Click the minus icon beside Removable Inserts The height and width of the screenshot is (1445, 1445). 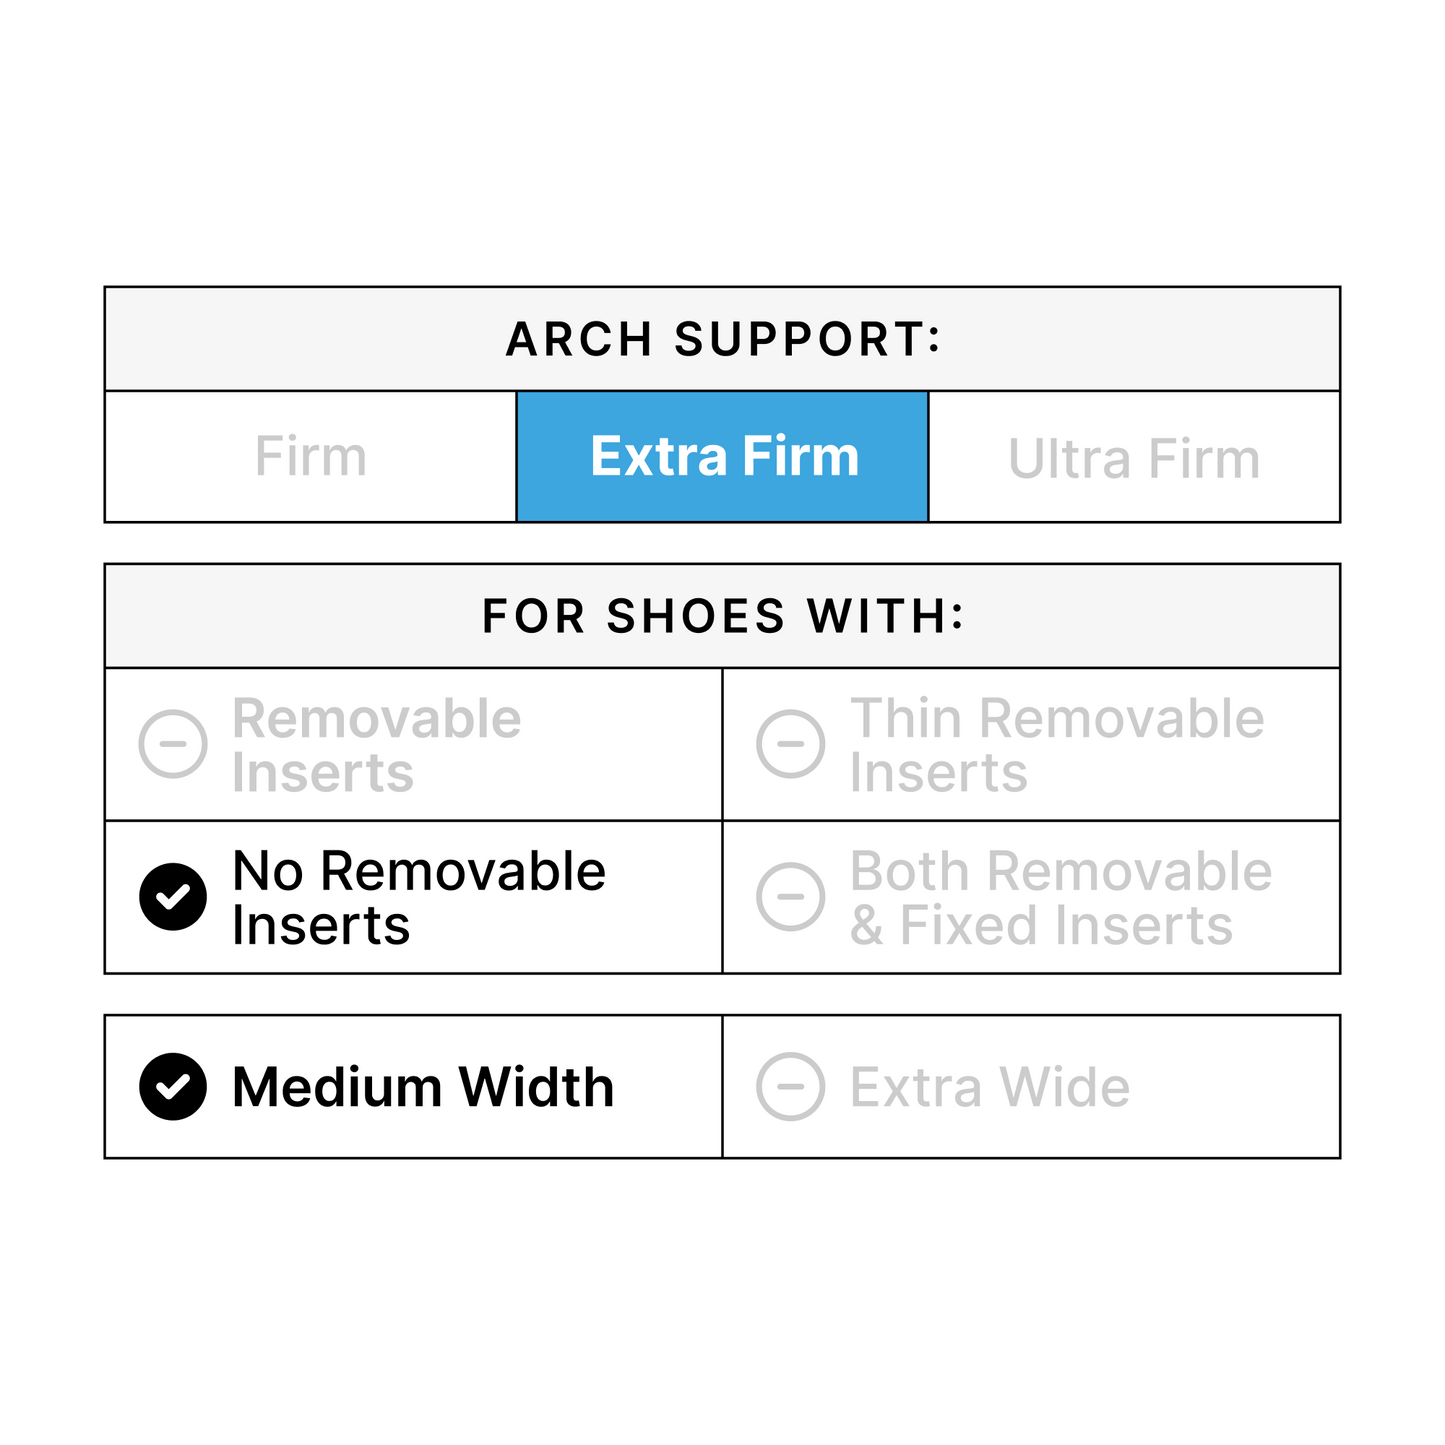(x=173, y=744)
